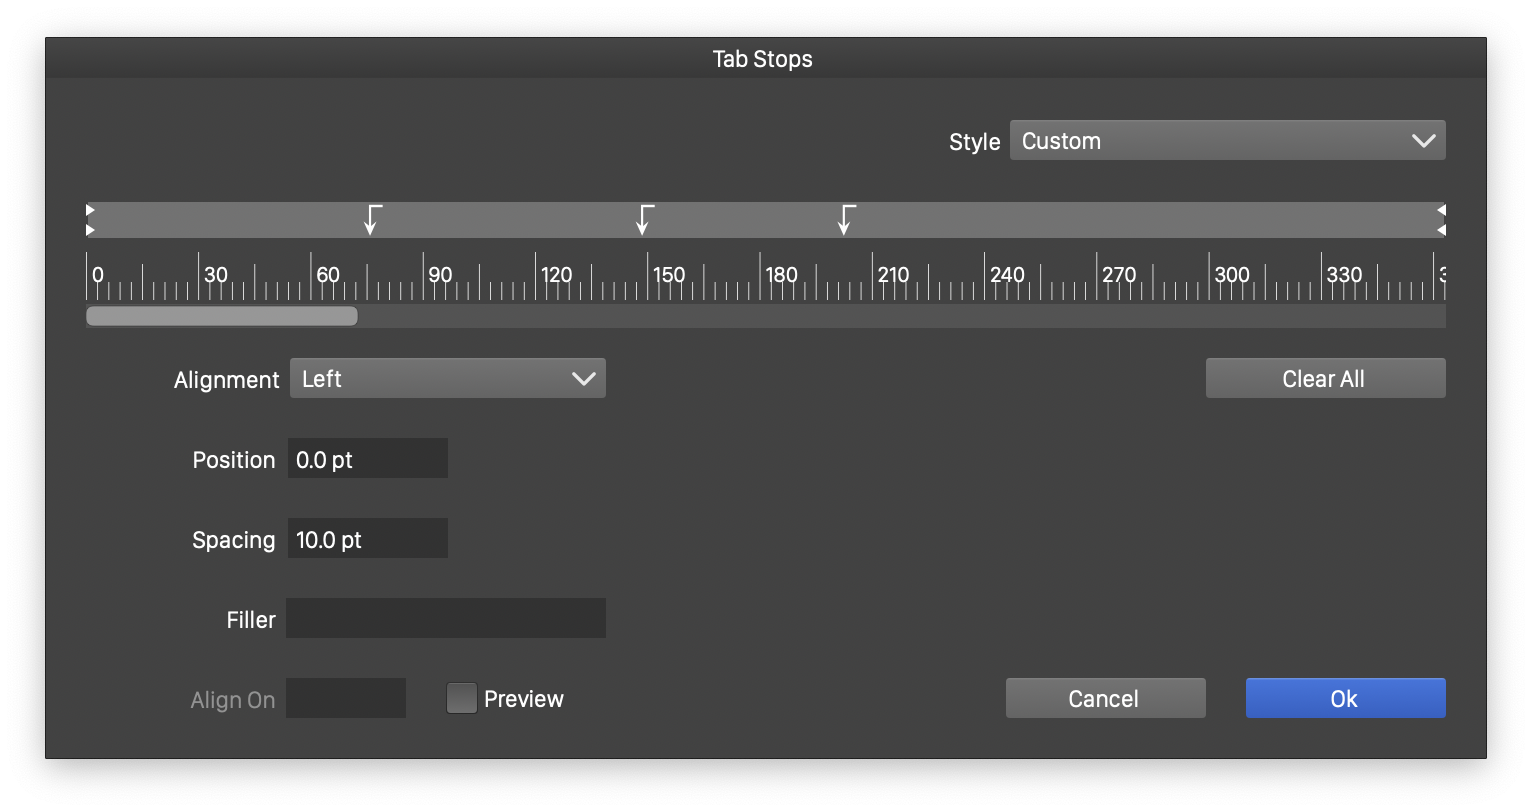Enable the Preview checkbox

click(x=461, y=698)
